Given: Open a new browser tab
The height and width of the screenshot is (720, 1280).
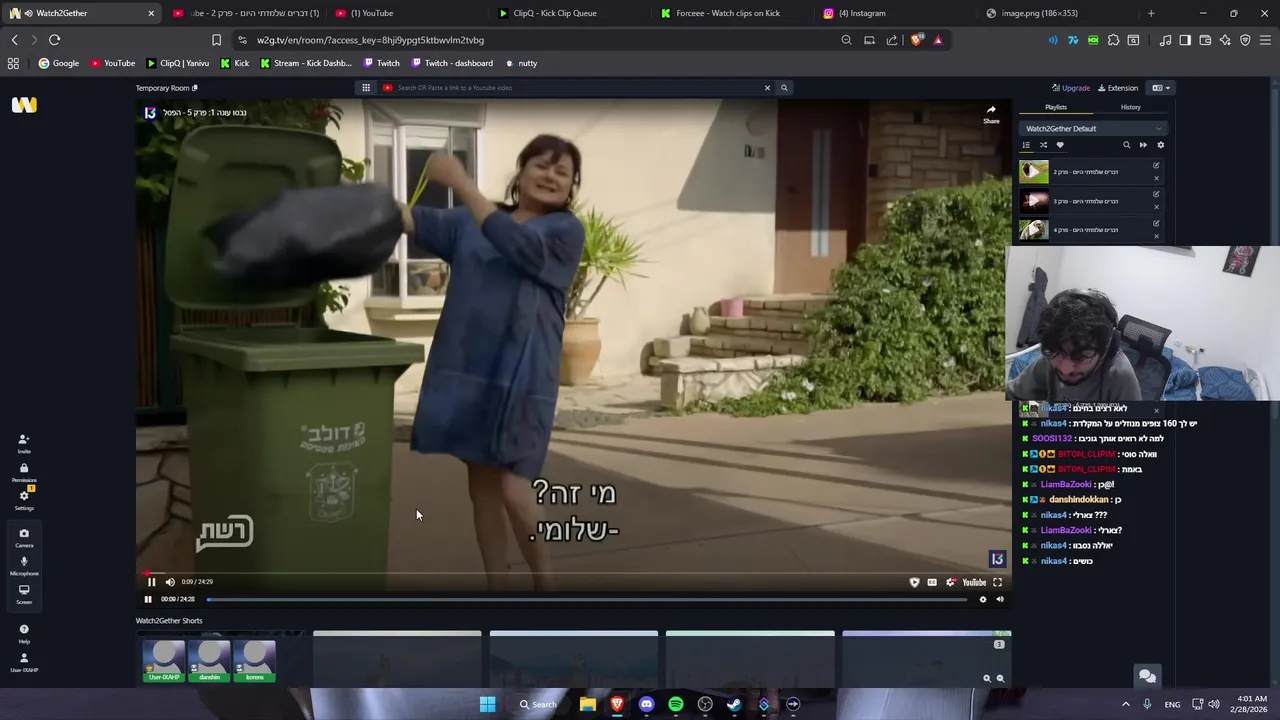Looking at the screenshot, I should (1151, 13).
